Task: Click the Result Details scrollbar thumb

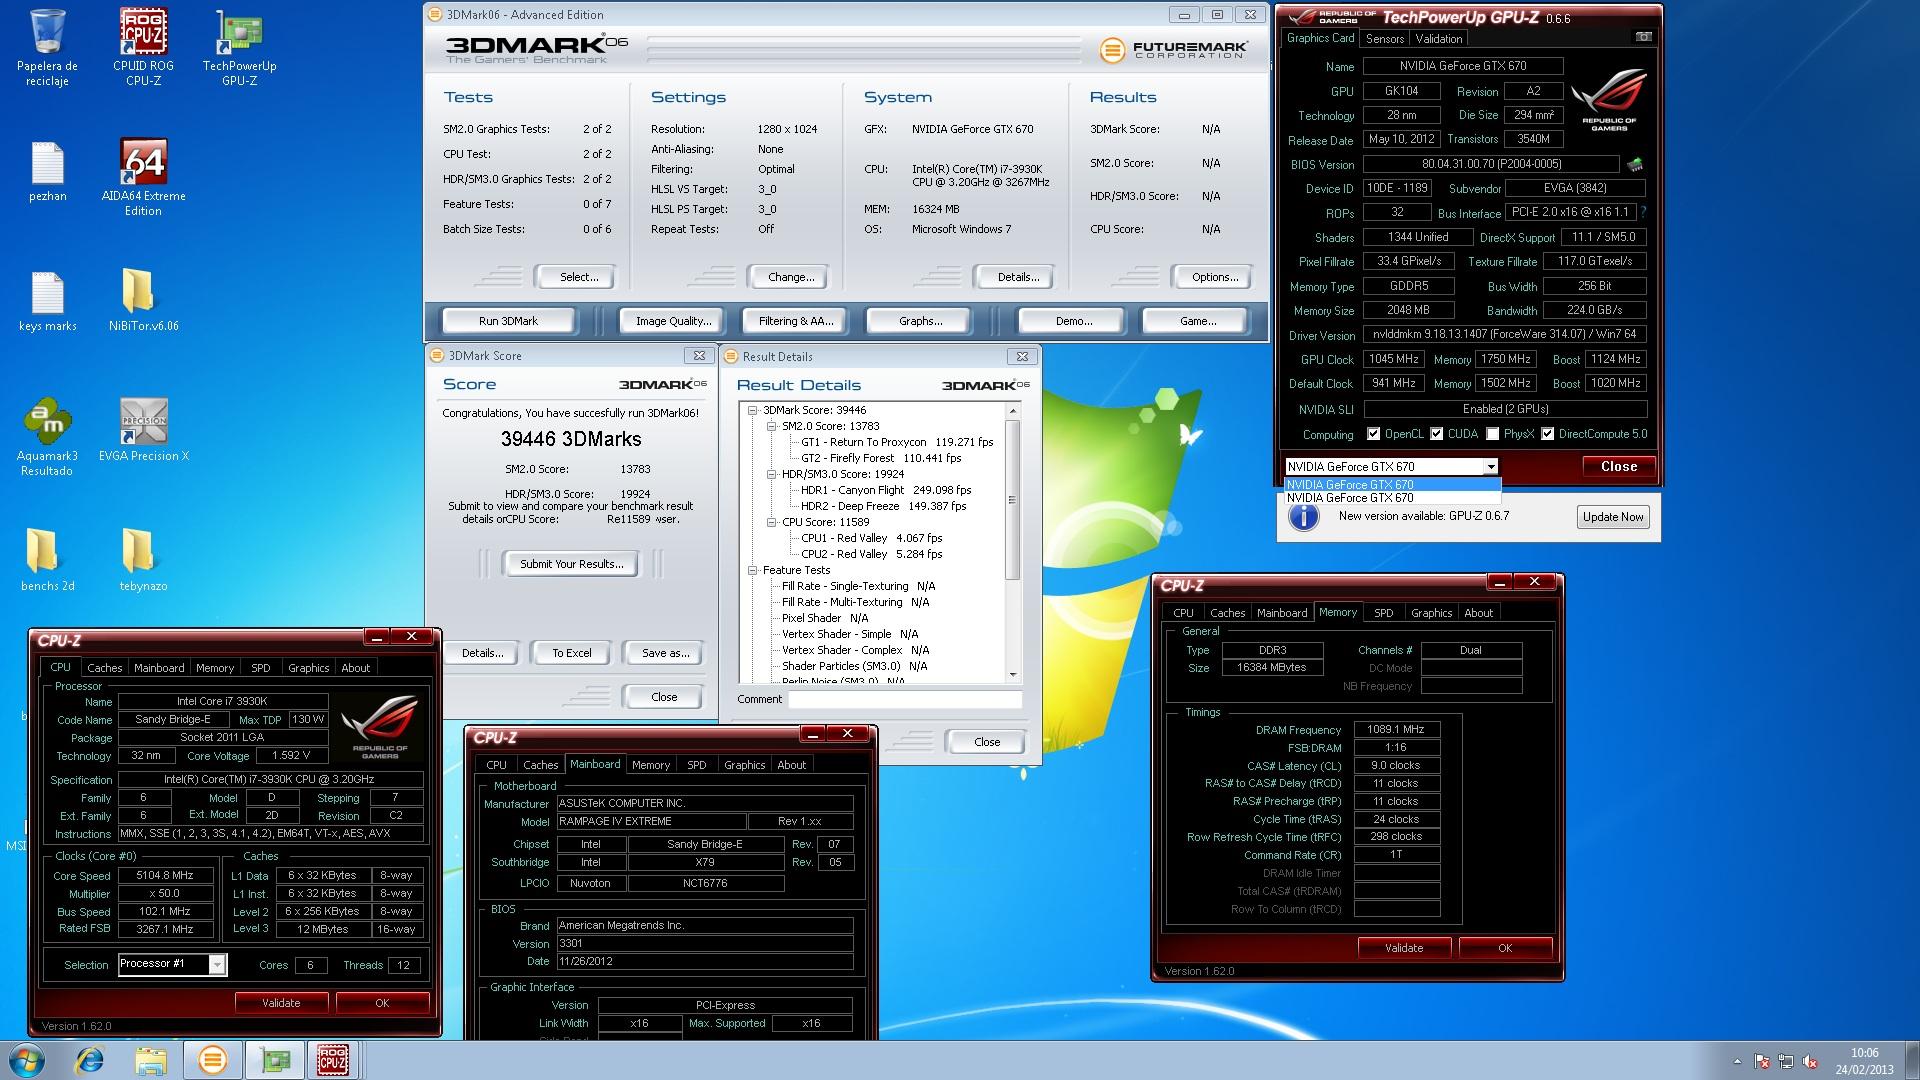Action: 1012,500
